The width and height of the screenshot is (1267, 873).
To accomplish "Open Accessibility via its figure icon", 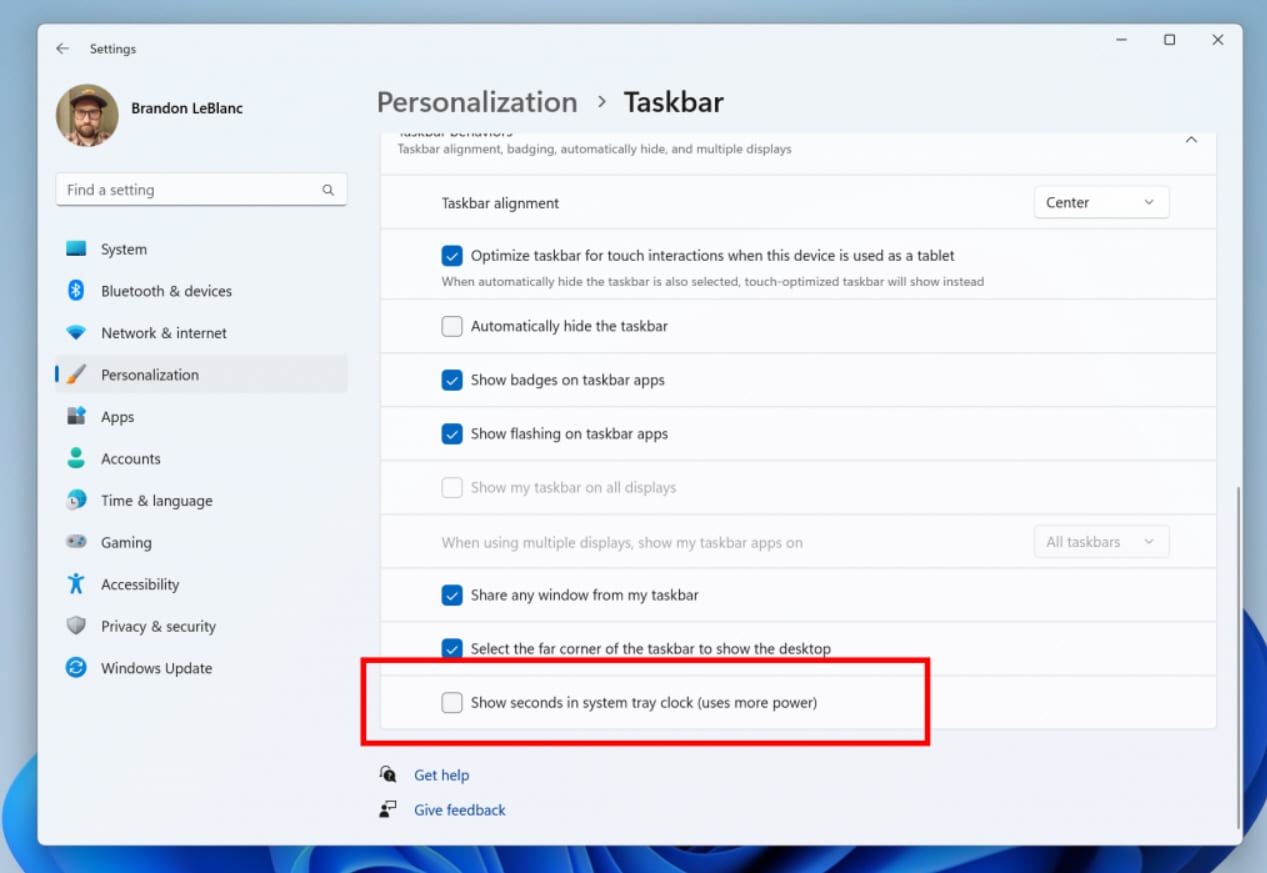I will (x=76, y=584).
